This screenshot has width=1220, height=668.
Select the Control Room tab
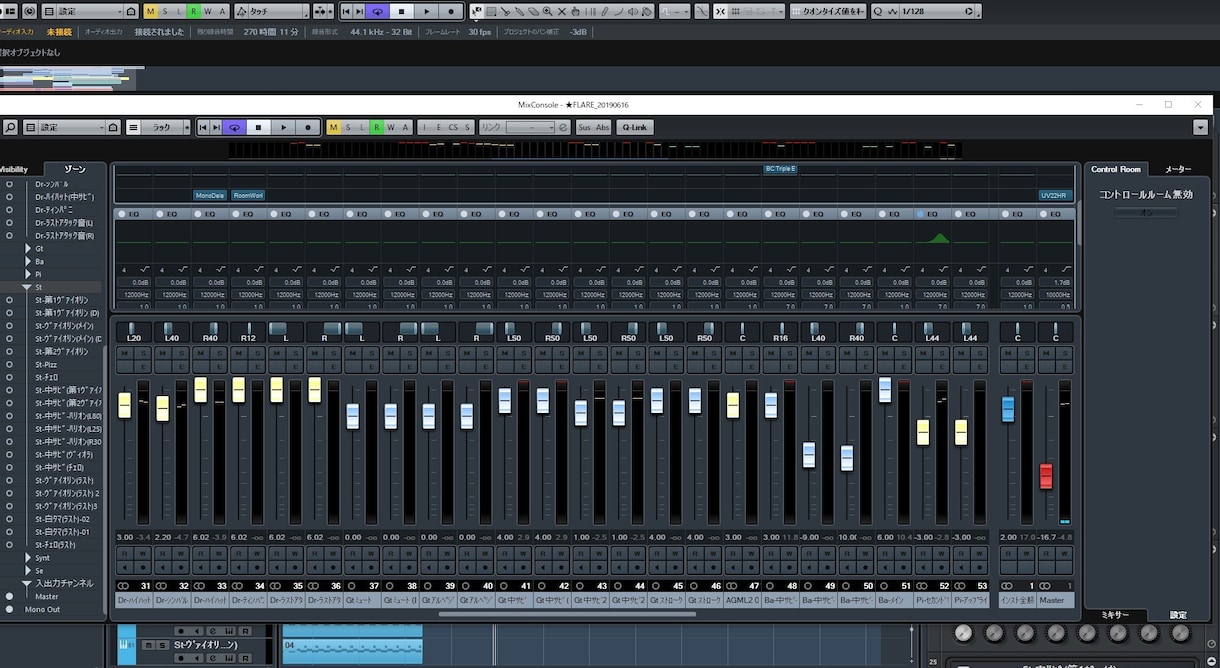pyautogui.click(x=1115, y=169)
